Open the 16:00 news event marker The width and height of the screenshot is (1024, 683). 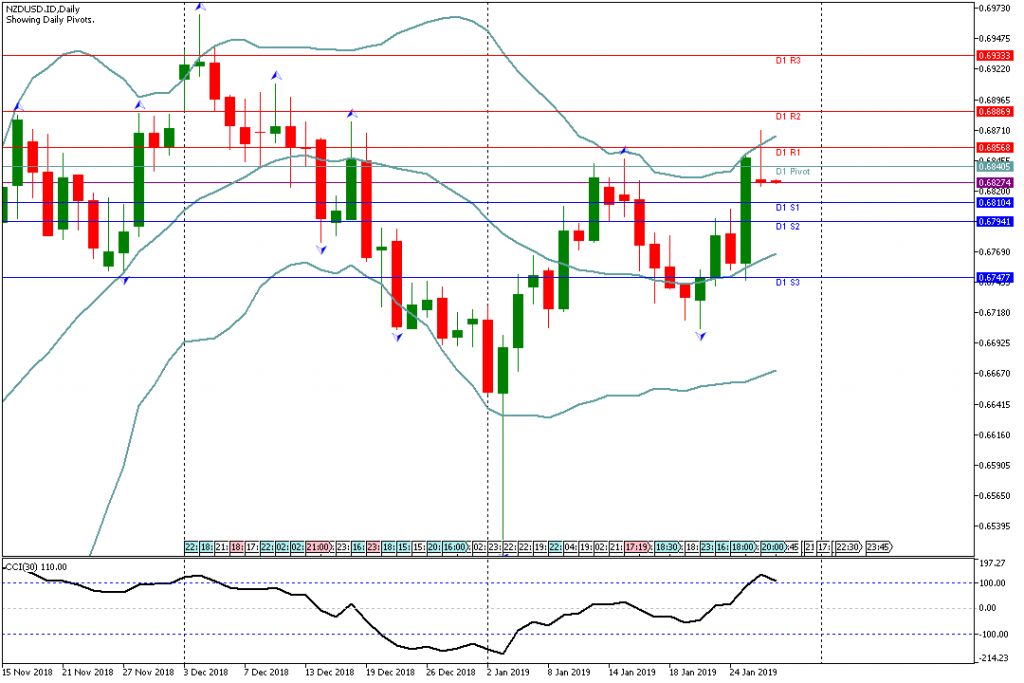tap(455, 547)
